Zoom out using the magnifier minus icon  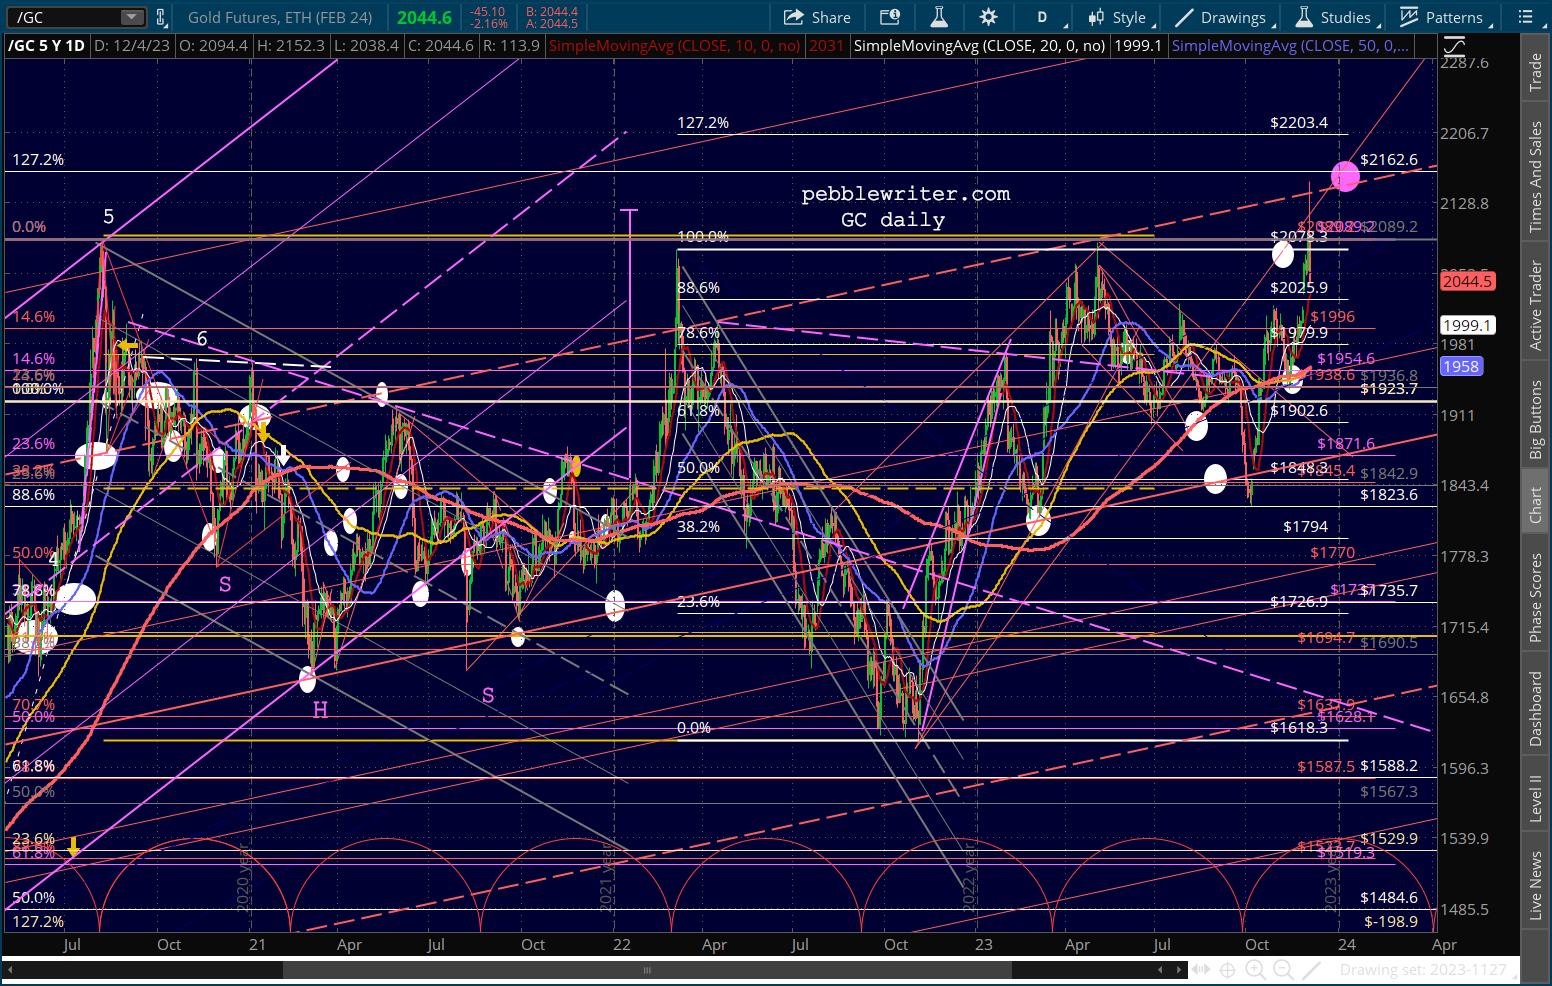[1283, 969]
